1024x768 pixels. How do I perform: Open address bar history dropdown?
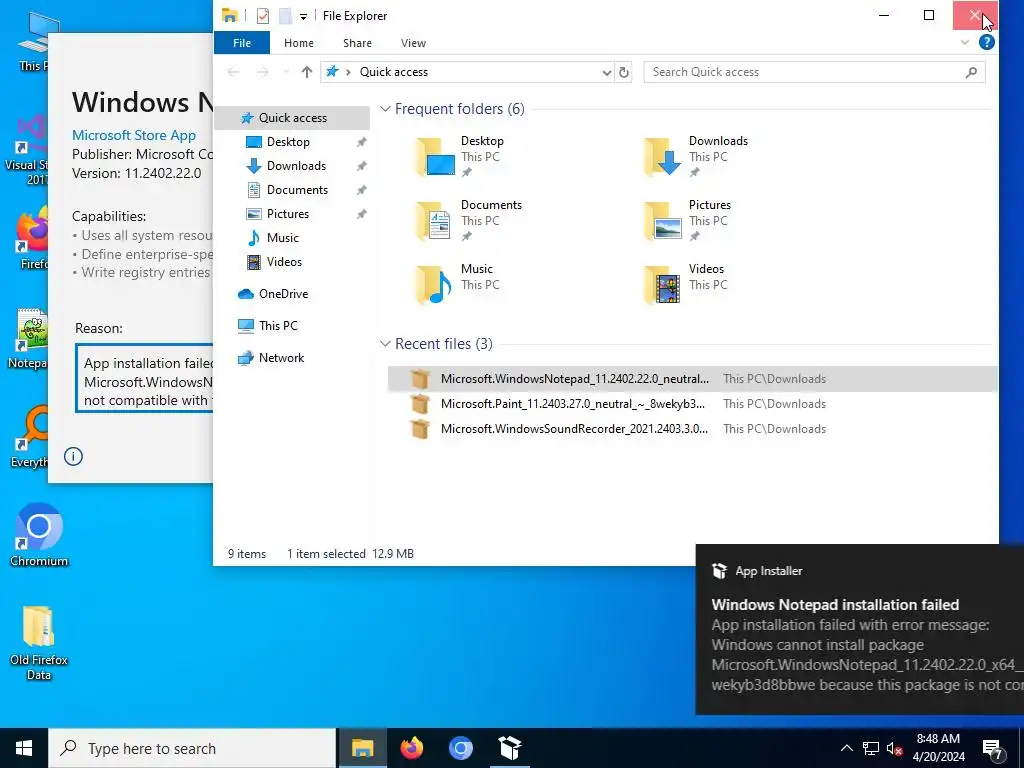607,72
